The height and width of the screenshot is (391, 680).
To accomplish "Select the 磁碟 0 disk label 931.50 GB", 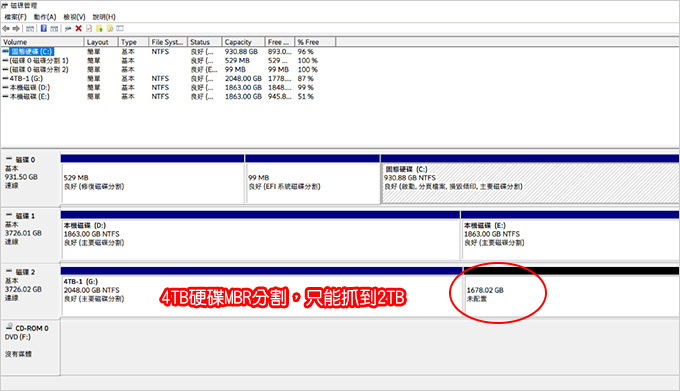I will 30,178.
